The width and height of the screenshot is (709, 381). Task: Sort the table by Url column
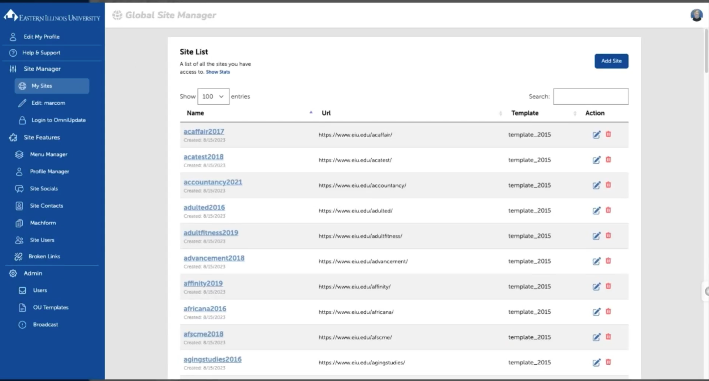pos(326,113)
